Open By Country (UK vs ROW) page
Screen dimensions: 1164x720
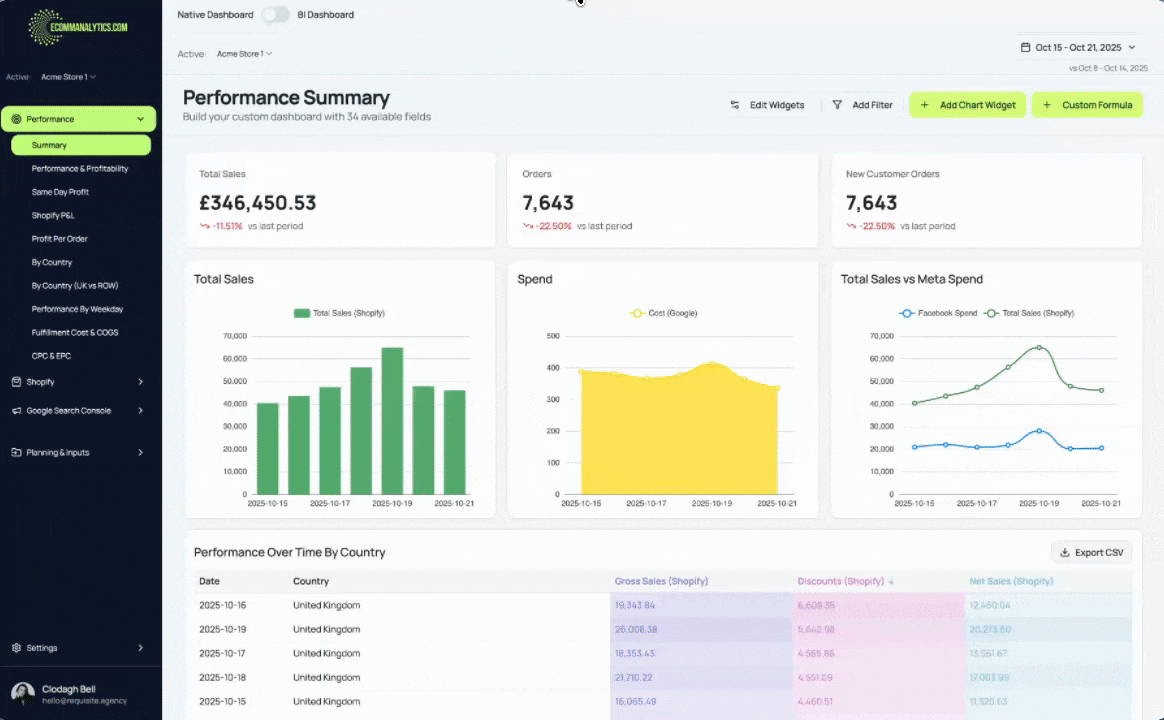[75, 285]
